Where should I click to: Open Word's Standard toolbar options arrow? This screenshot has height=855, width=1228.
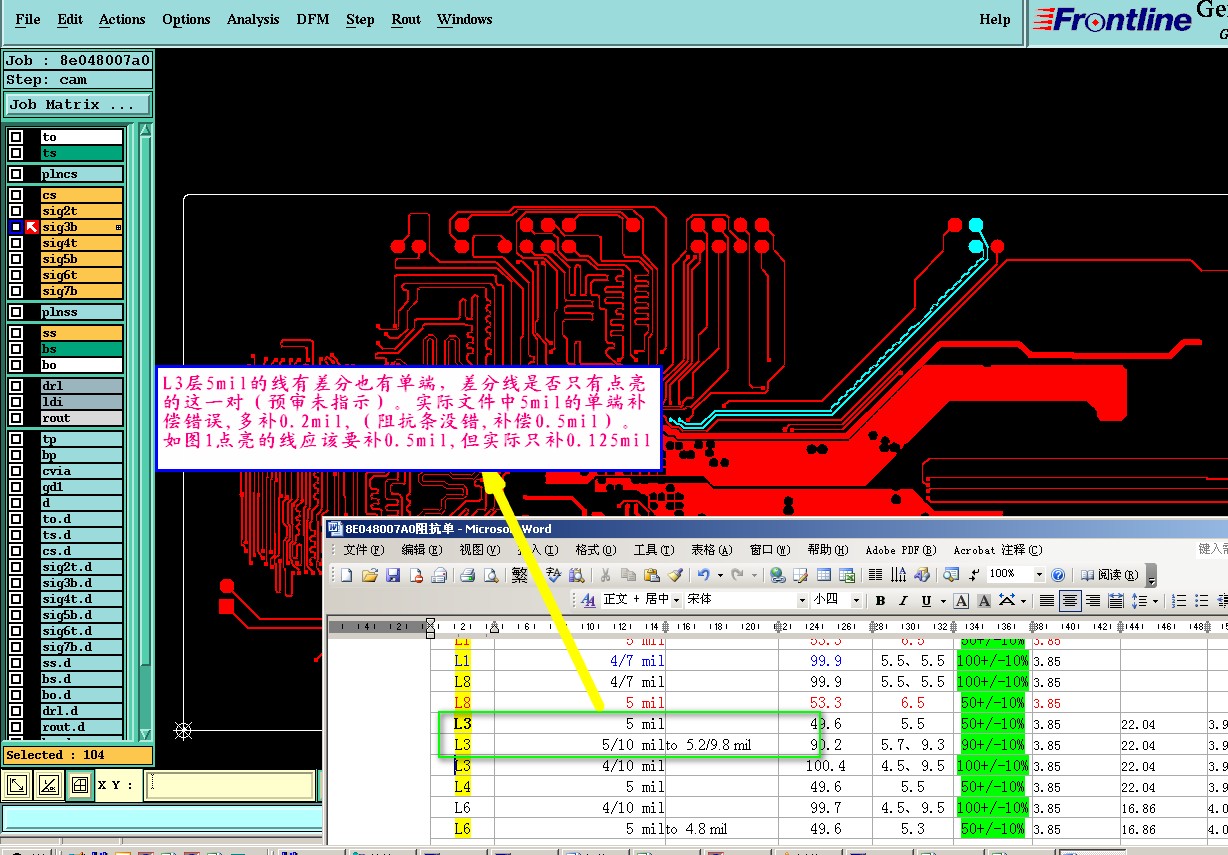coord(1151,576)
